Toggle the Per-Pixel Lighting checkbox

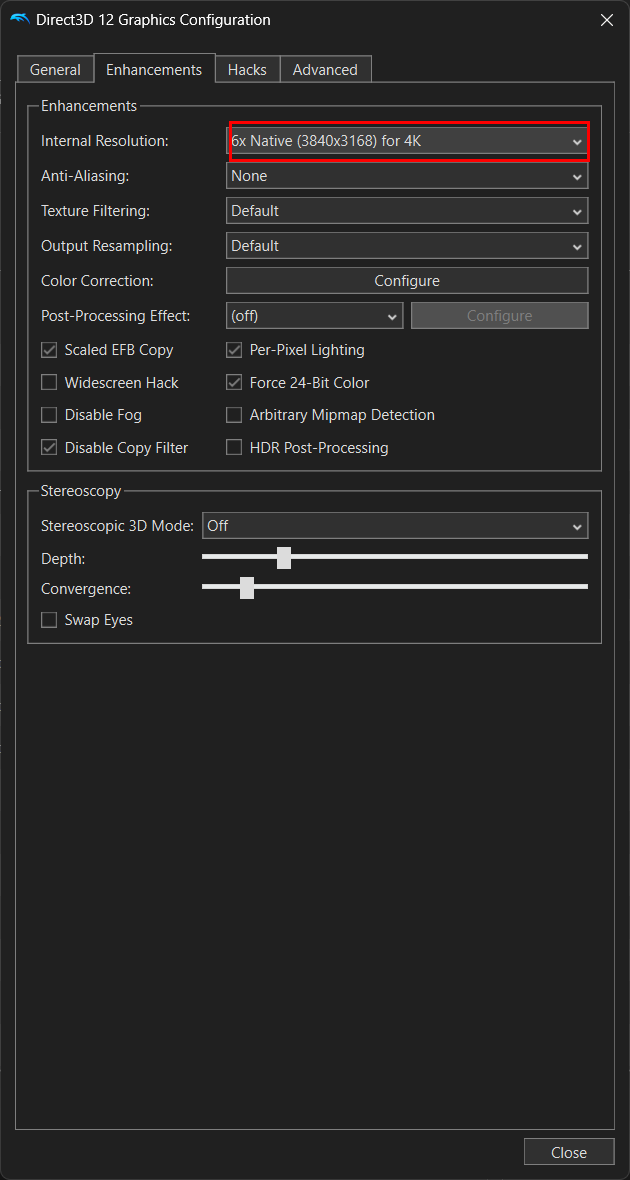click(234, 351)
